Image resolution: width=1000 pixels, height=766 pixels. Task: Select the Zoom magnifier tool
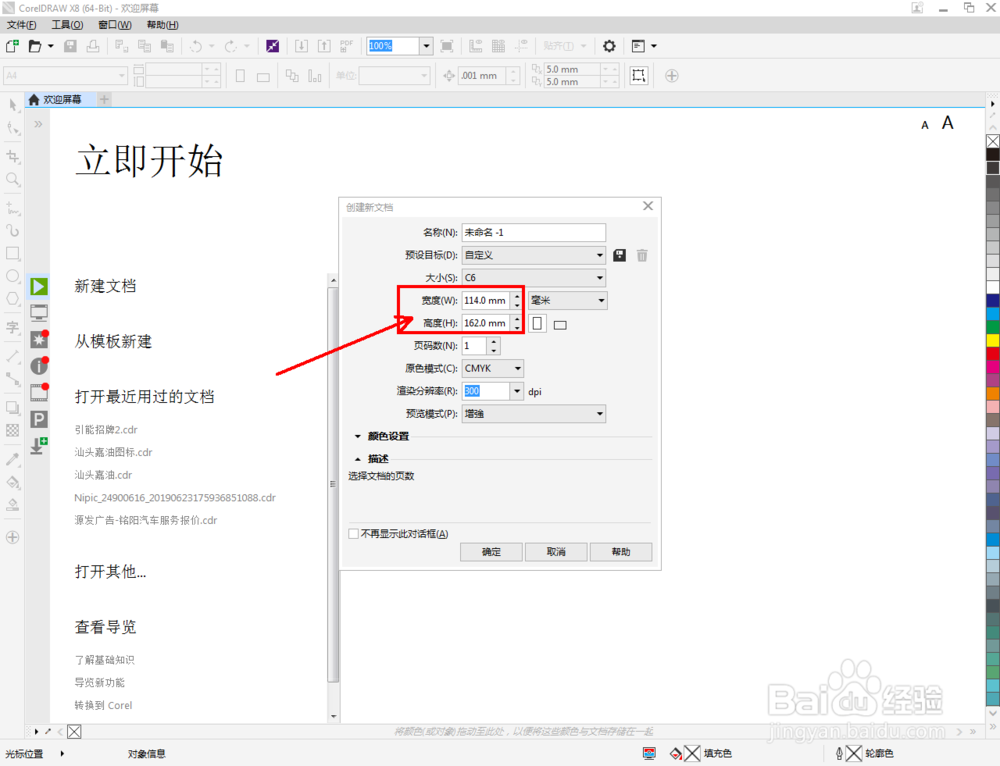point(12,180)
